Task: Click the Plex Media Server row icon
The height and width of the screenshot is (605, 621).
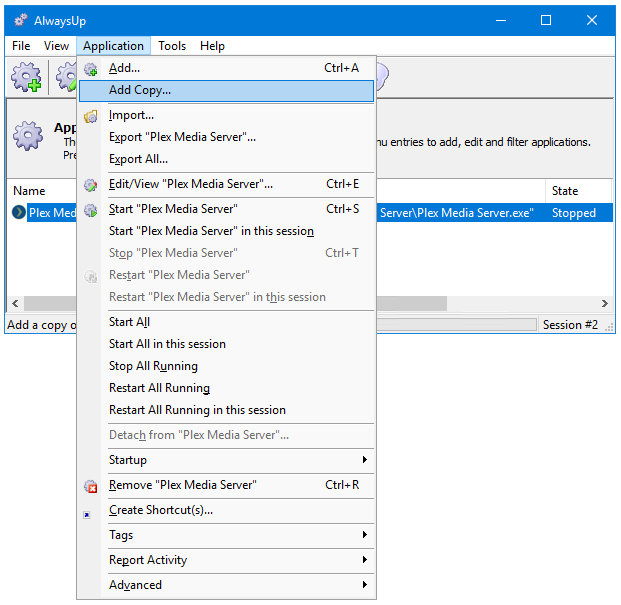Action: (19, 213)
